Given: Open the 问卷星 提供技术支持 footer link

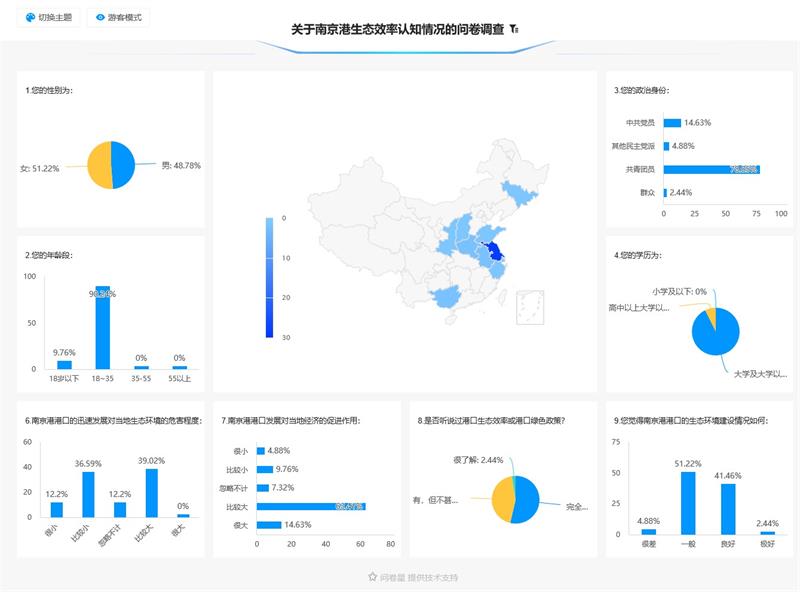Looking at the screenshot, I should (x=413, y=577).
